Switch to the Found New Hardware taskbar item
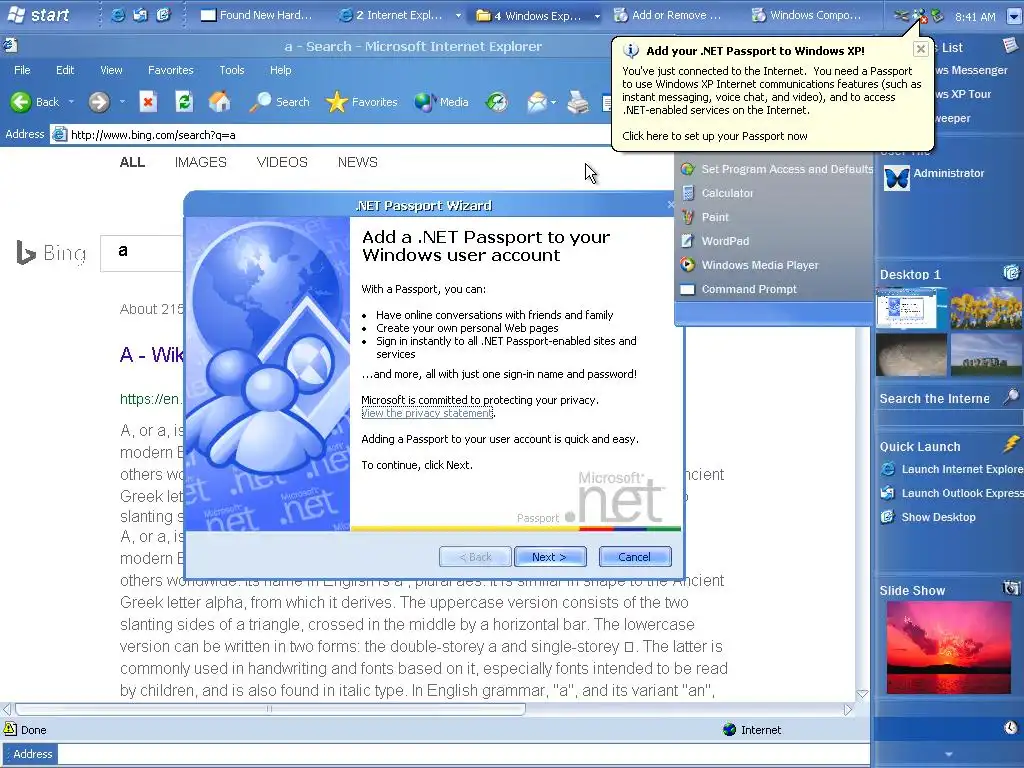The height and width of the screenshot is (768, 1024). [257, 15]
